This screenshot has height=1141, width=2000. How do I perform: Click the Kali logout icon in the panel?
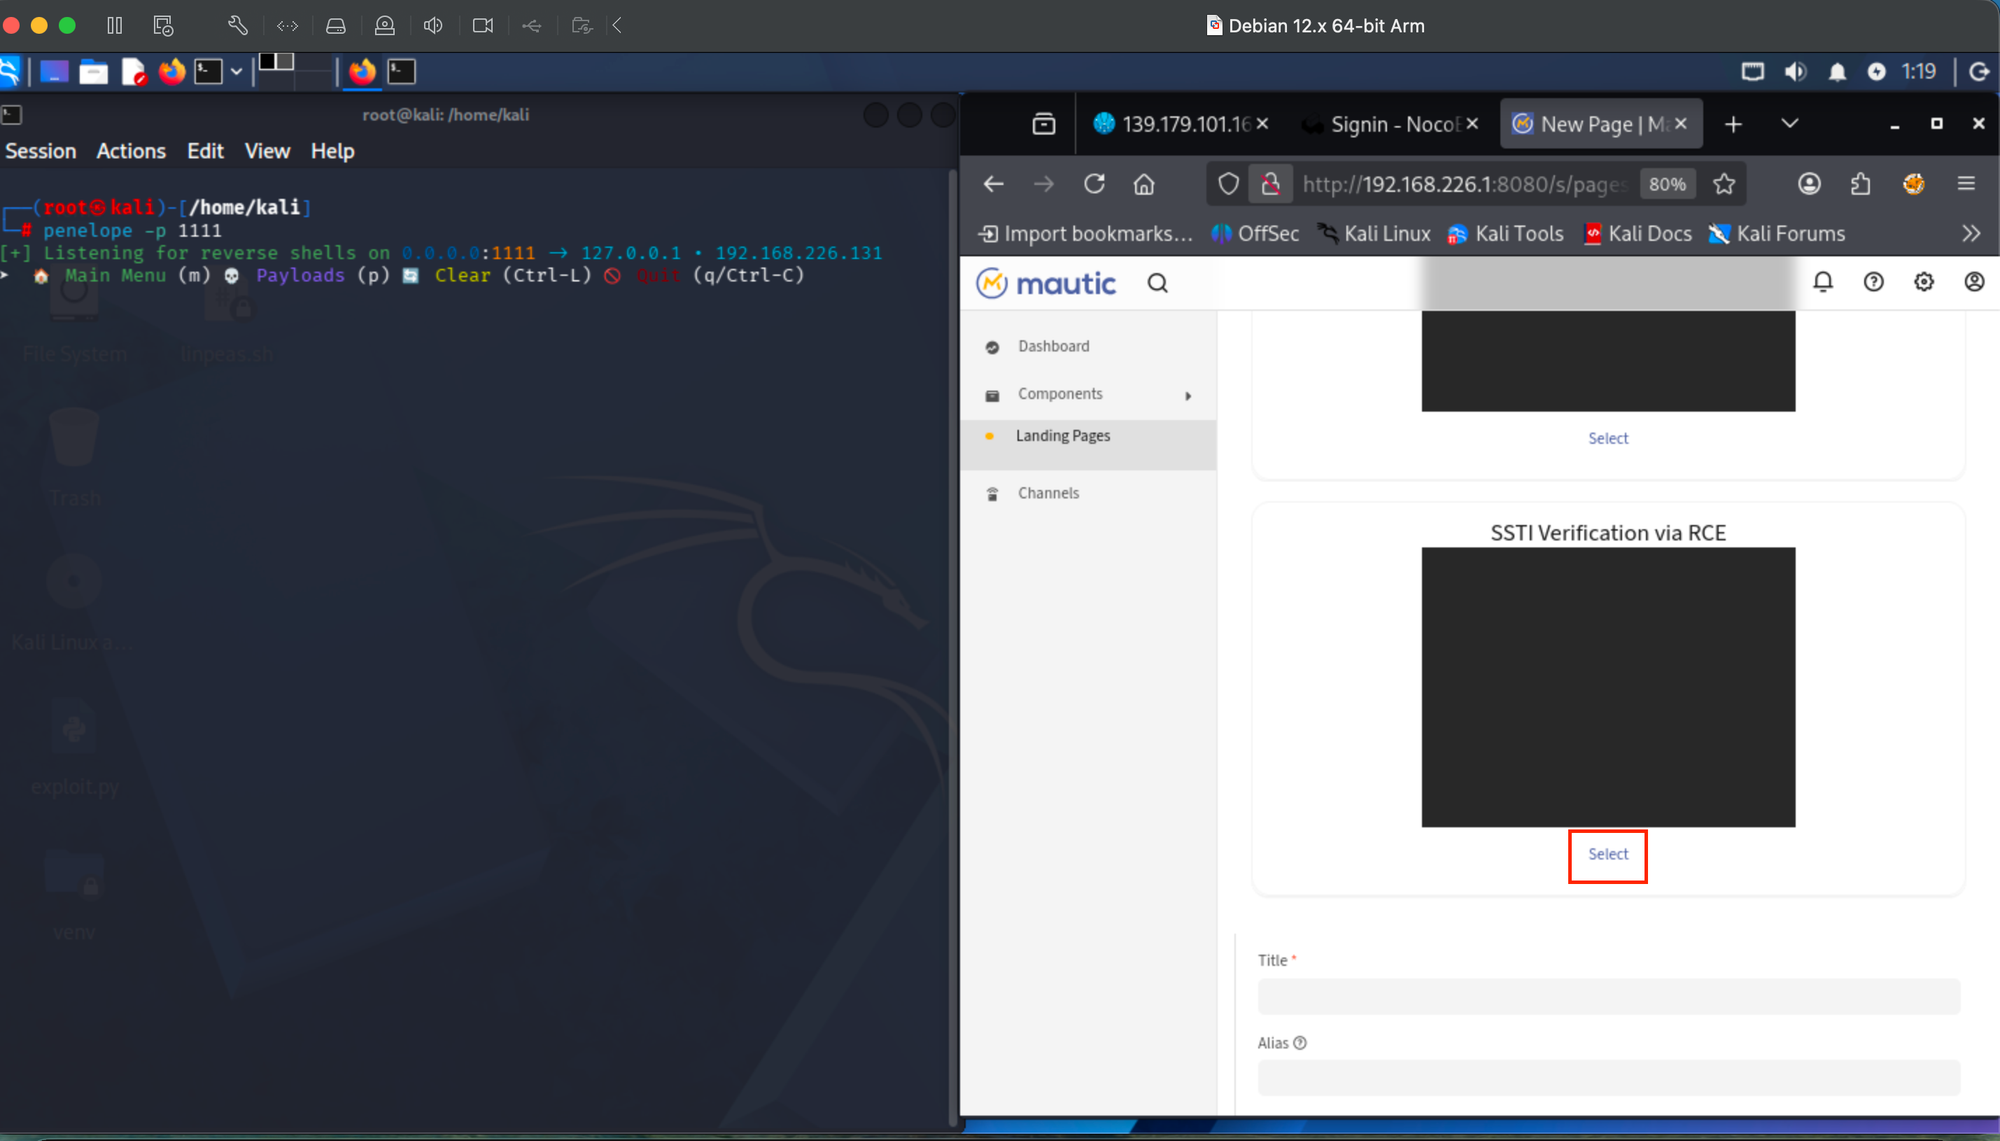tap(1978, 71)
